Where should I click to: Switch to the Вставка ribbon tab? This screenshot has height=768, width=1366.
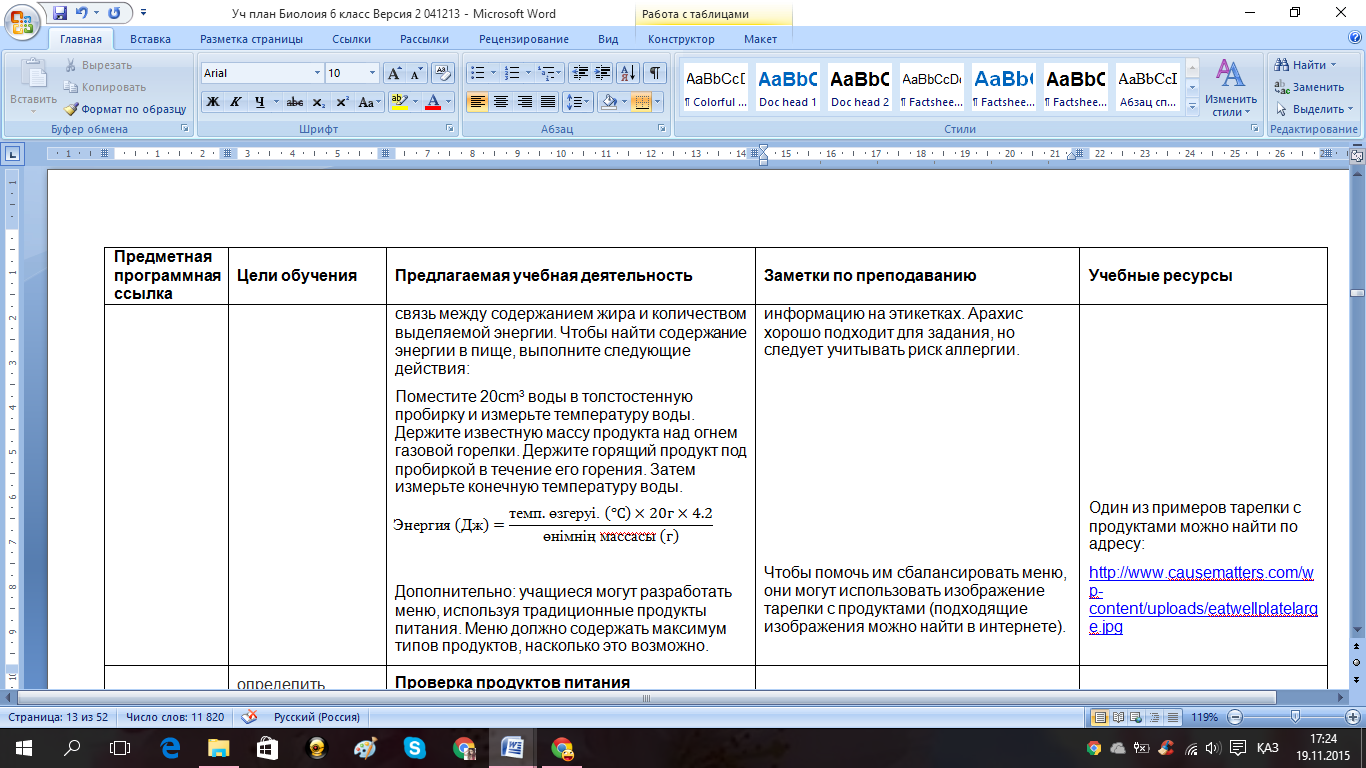pos(150,39)
